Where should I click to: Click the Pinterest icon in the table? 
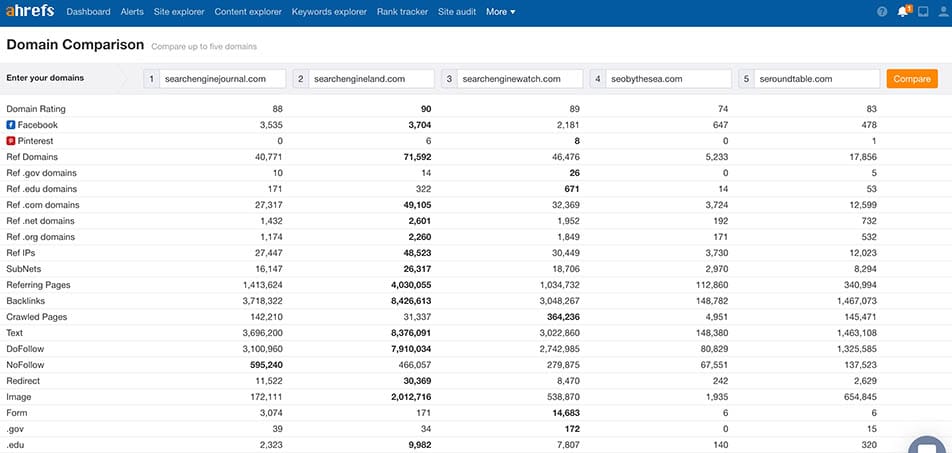pos(11,141)
